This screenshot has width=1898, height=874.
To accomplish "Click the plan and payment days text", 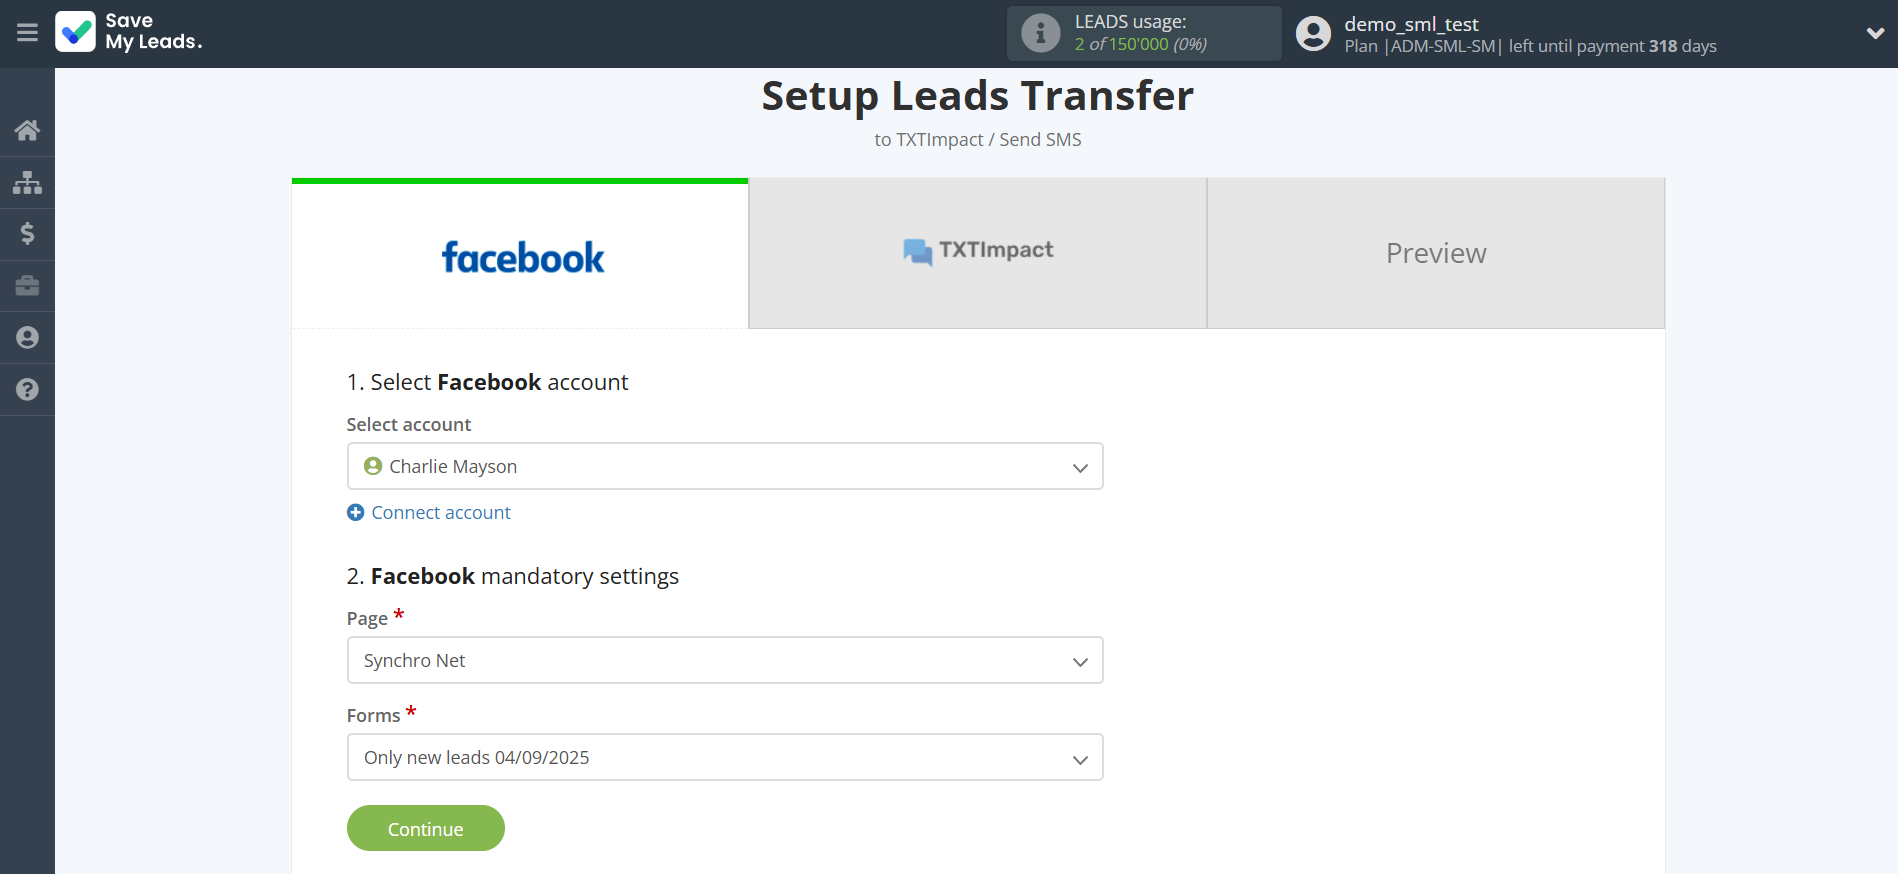I will pos(1530,46).
